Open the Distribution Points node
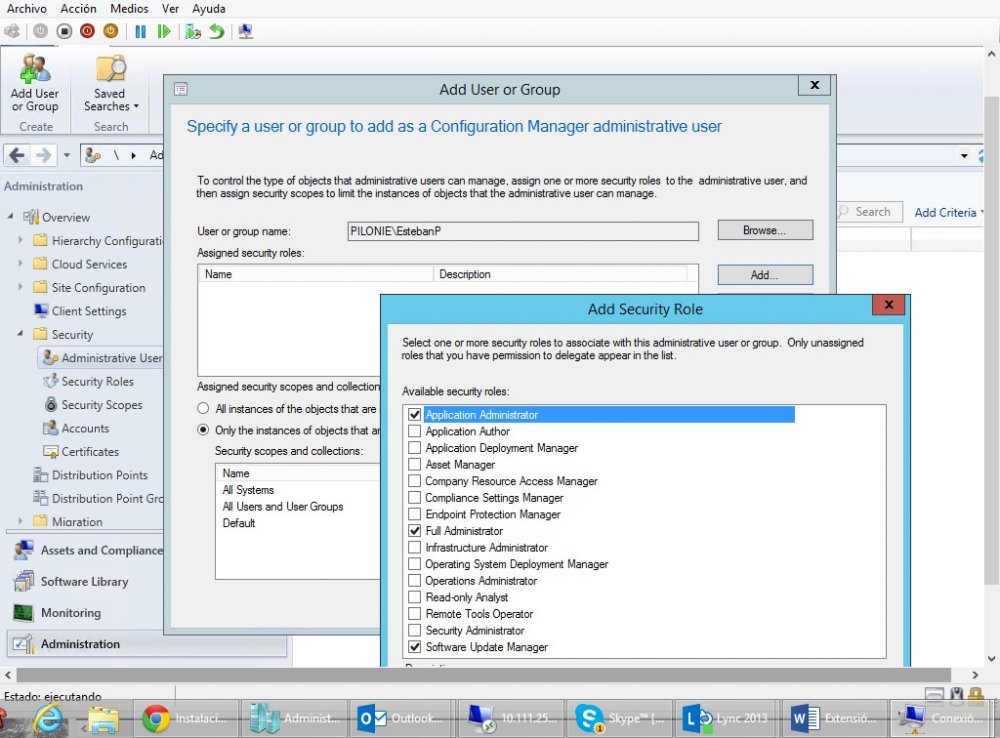This screenshot has width=1000, height=738. point(91,475)
